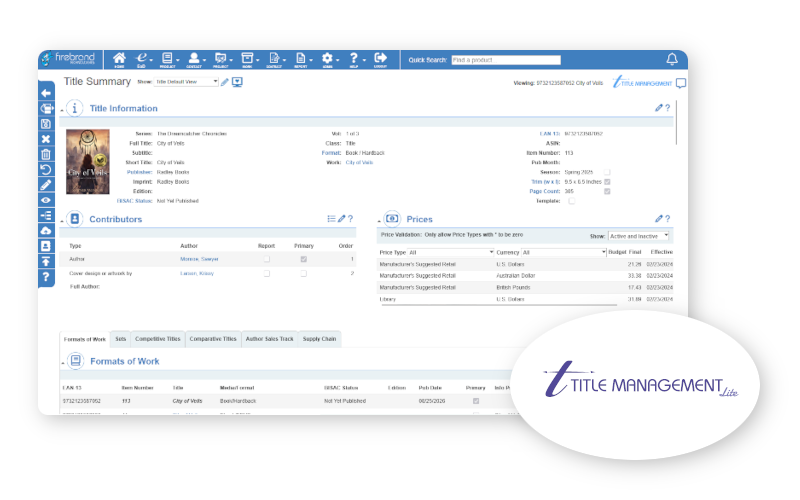
Task: Open Title Default View dropdown
Action: point(186,82)
